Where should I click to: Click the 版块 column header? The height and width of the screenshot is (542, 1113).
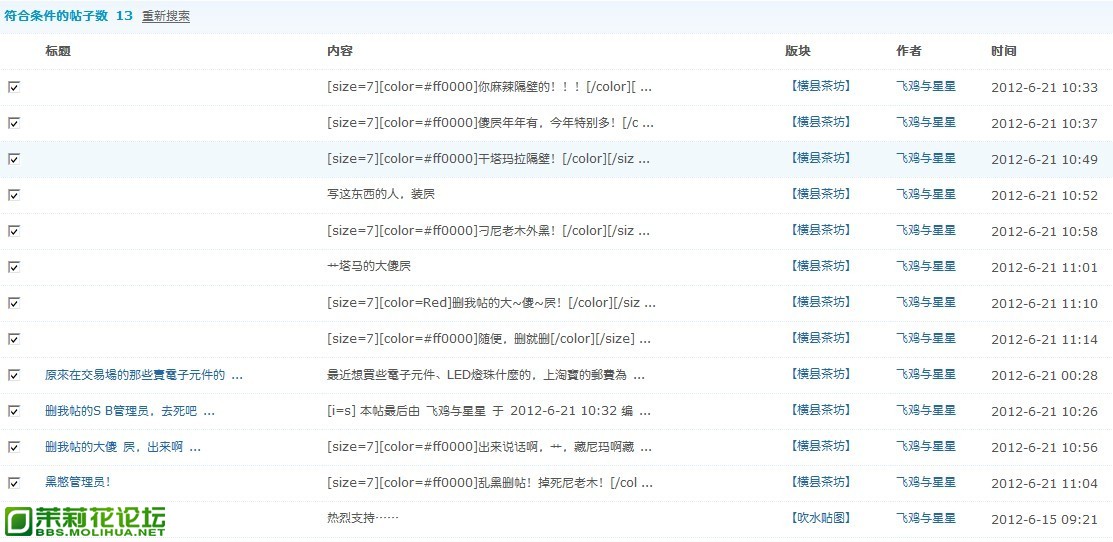pos(798,51)
